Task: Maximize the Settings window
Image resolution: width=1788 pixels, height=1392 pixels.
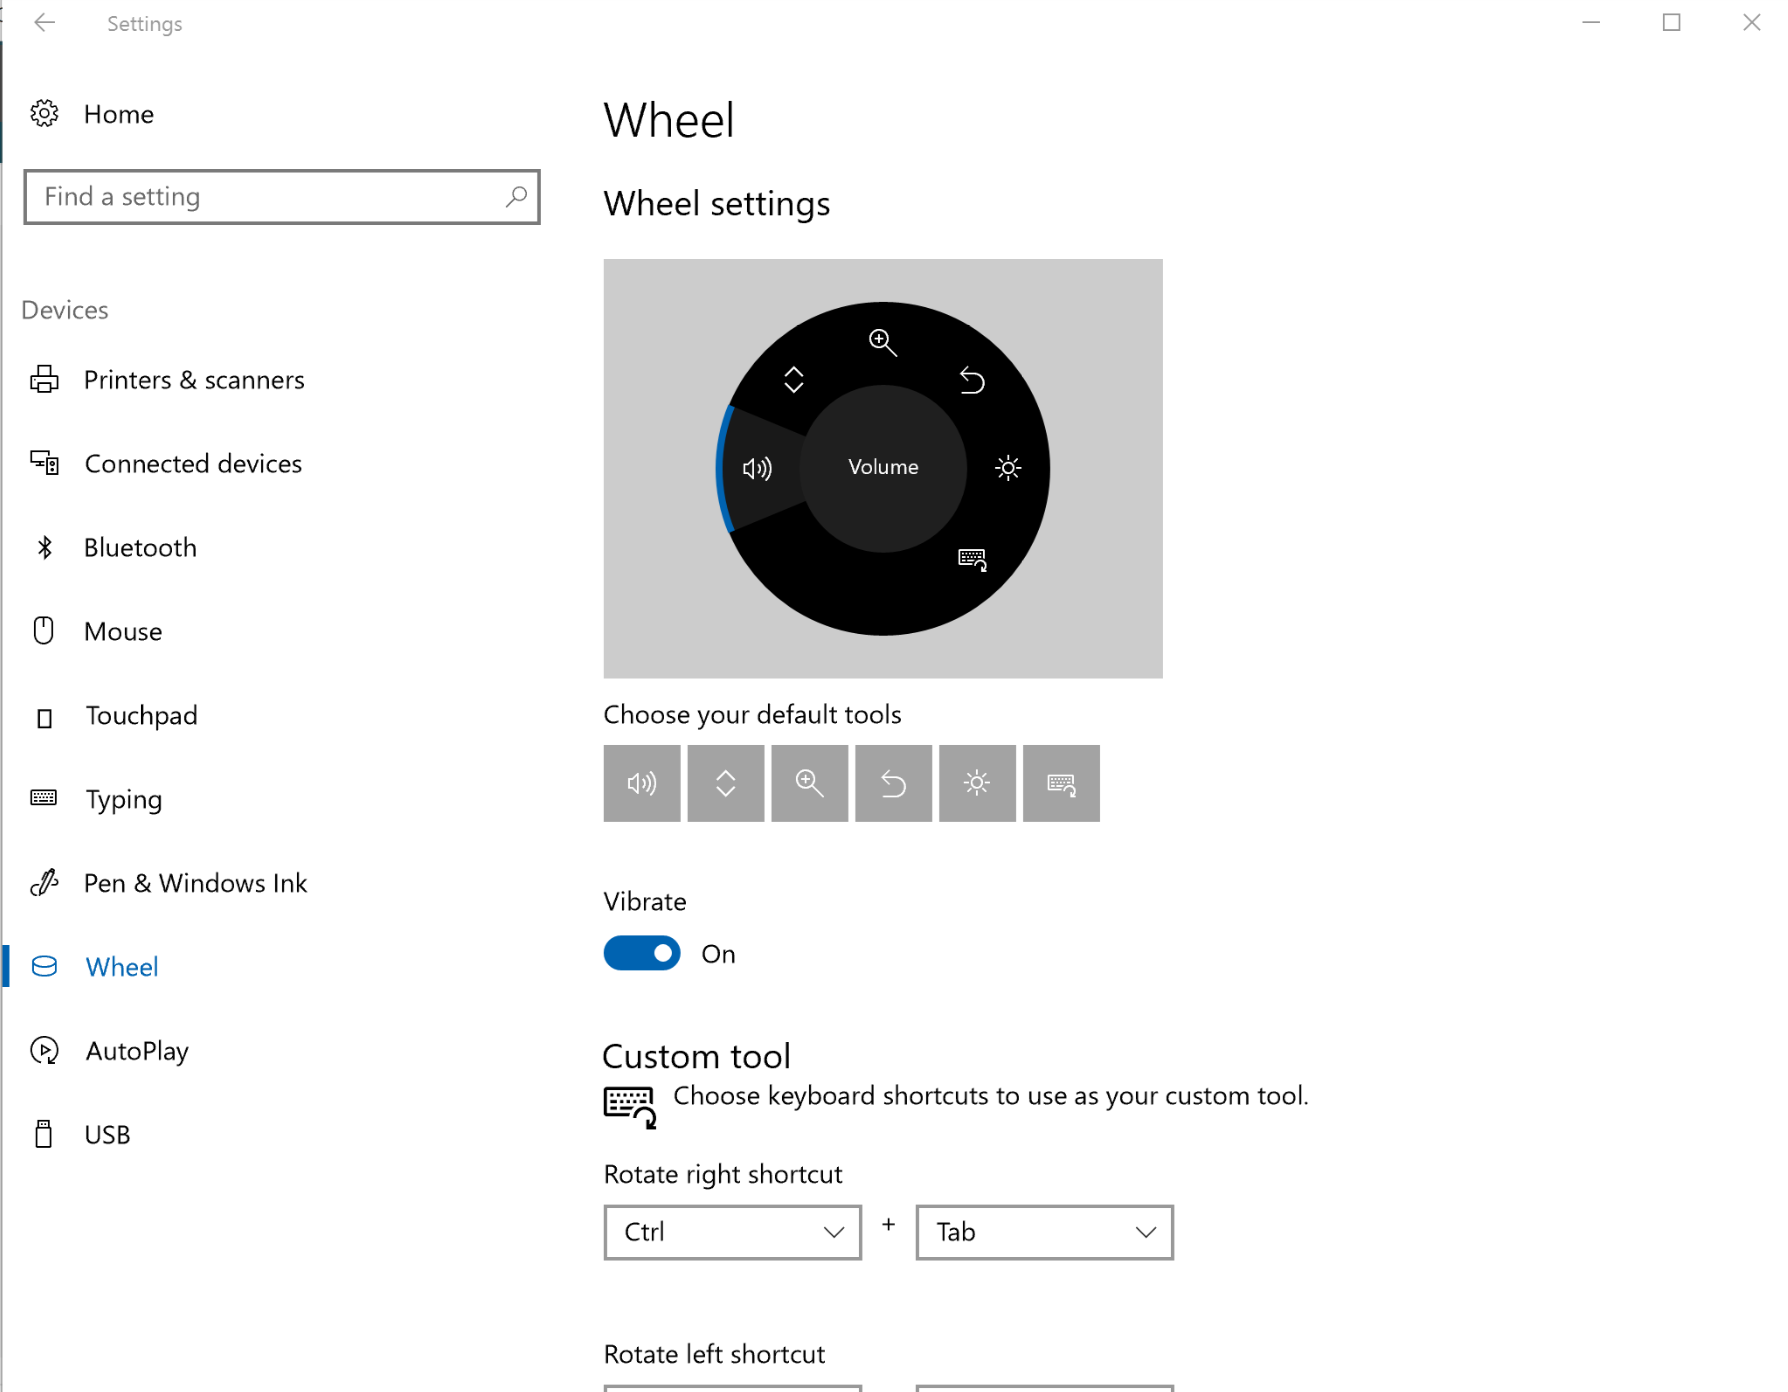Action: (1671, 22)
